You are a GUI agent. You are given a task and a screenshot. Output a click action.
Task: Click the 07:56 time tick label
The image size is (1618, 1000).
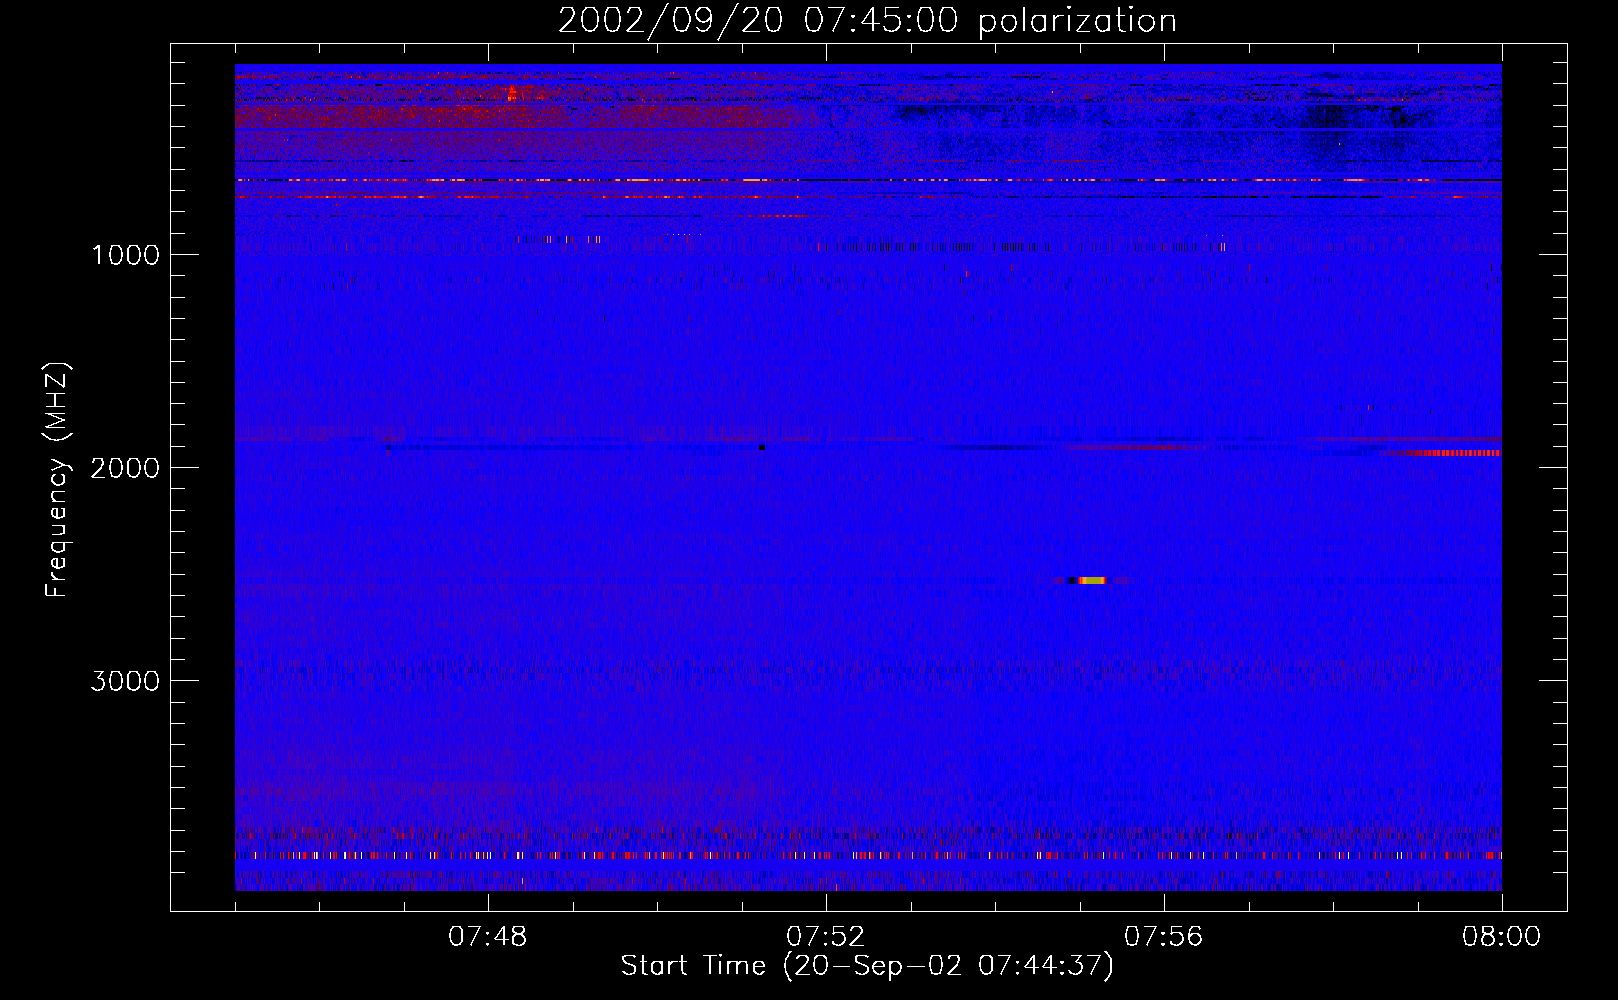tap(1164, 937)
